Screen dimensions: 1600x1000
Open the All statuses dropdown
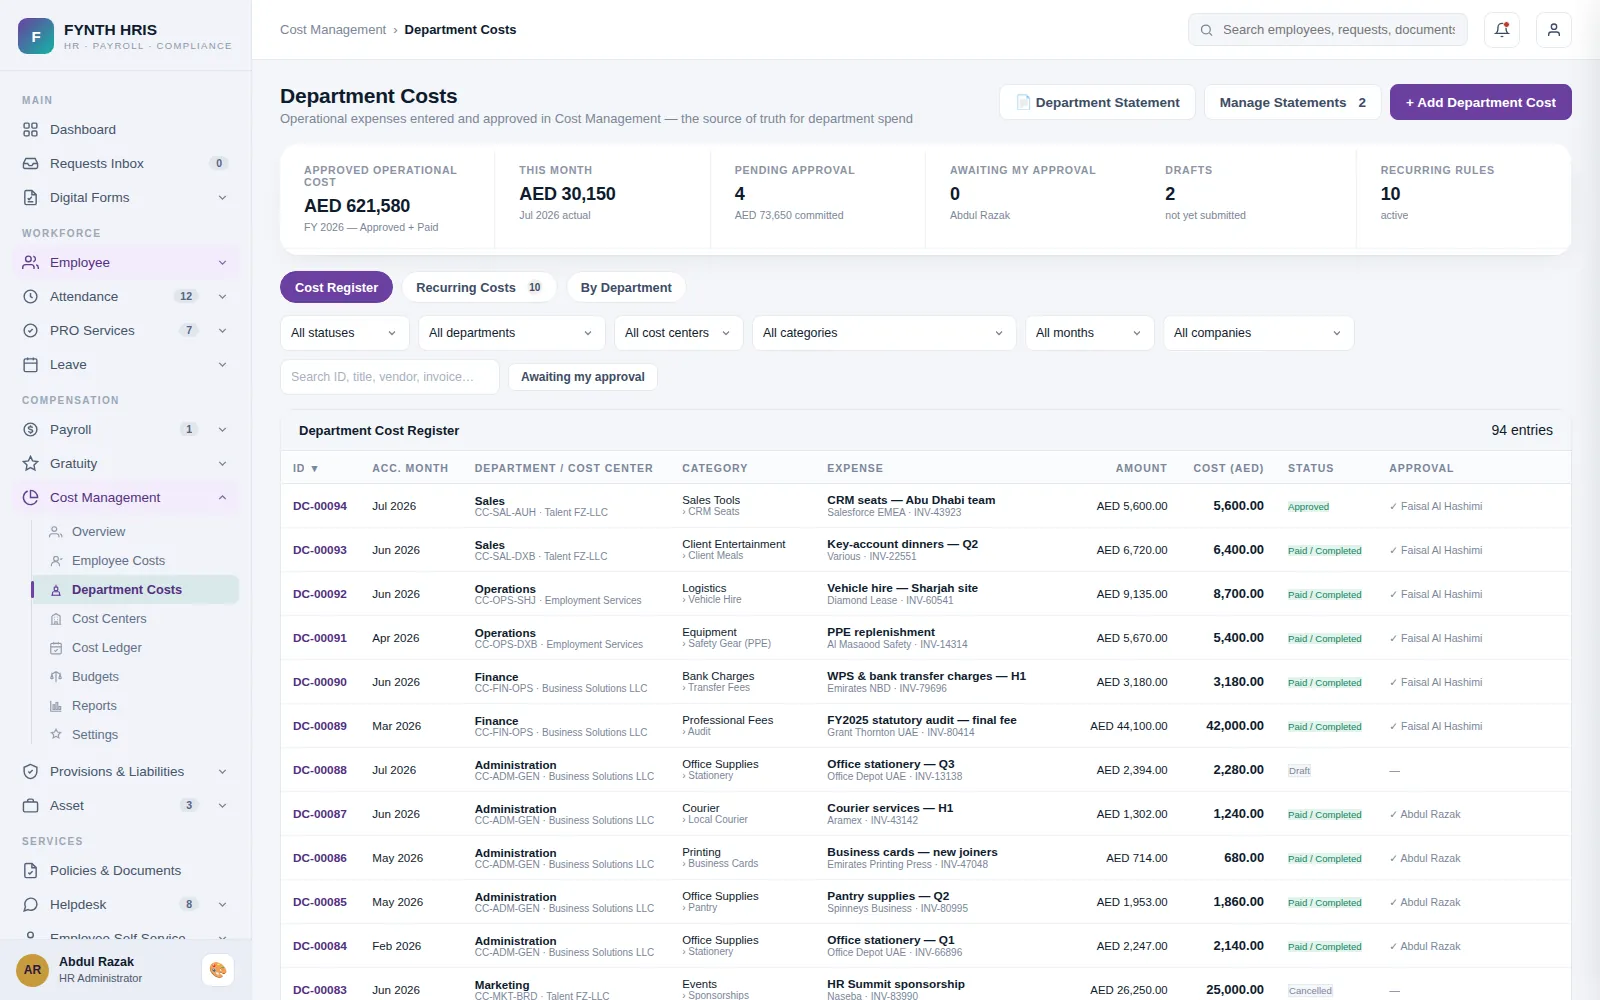345,333
